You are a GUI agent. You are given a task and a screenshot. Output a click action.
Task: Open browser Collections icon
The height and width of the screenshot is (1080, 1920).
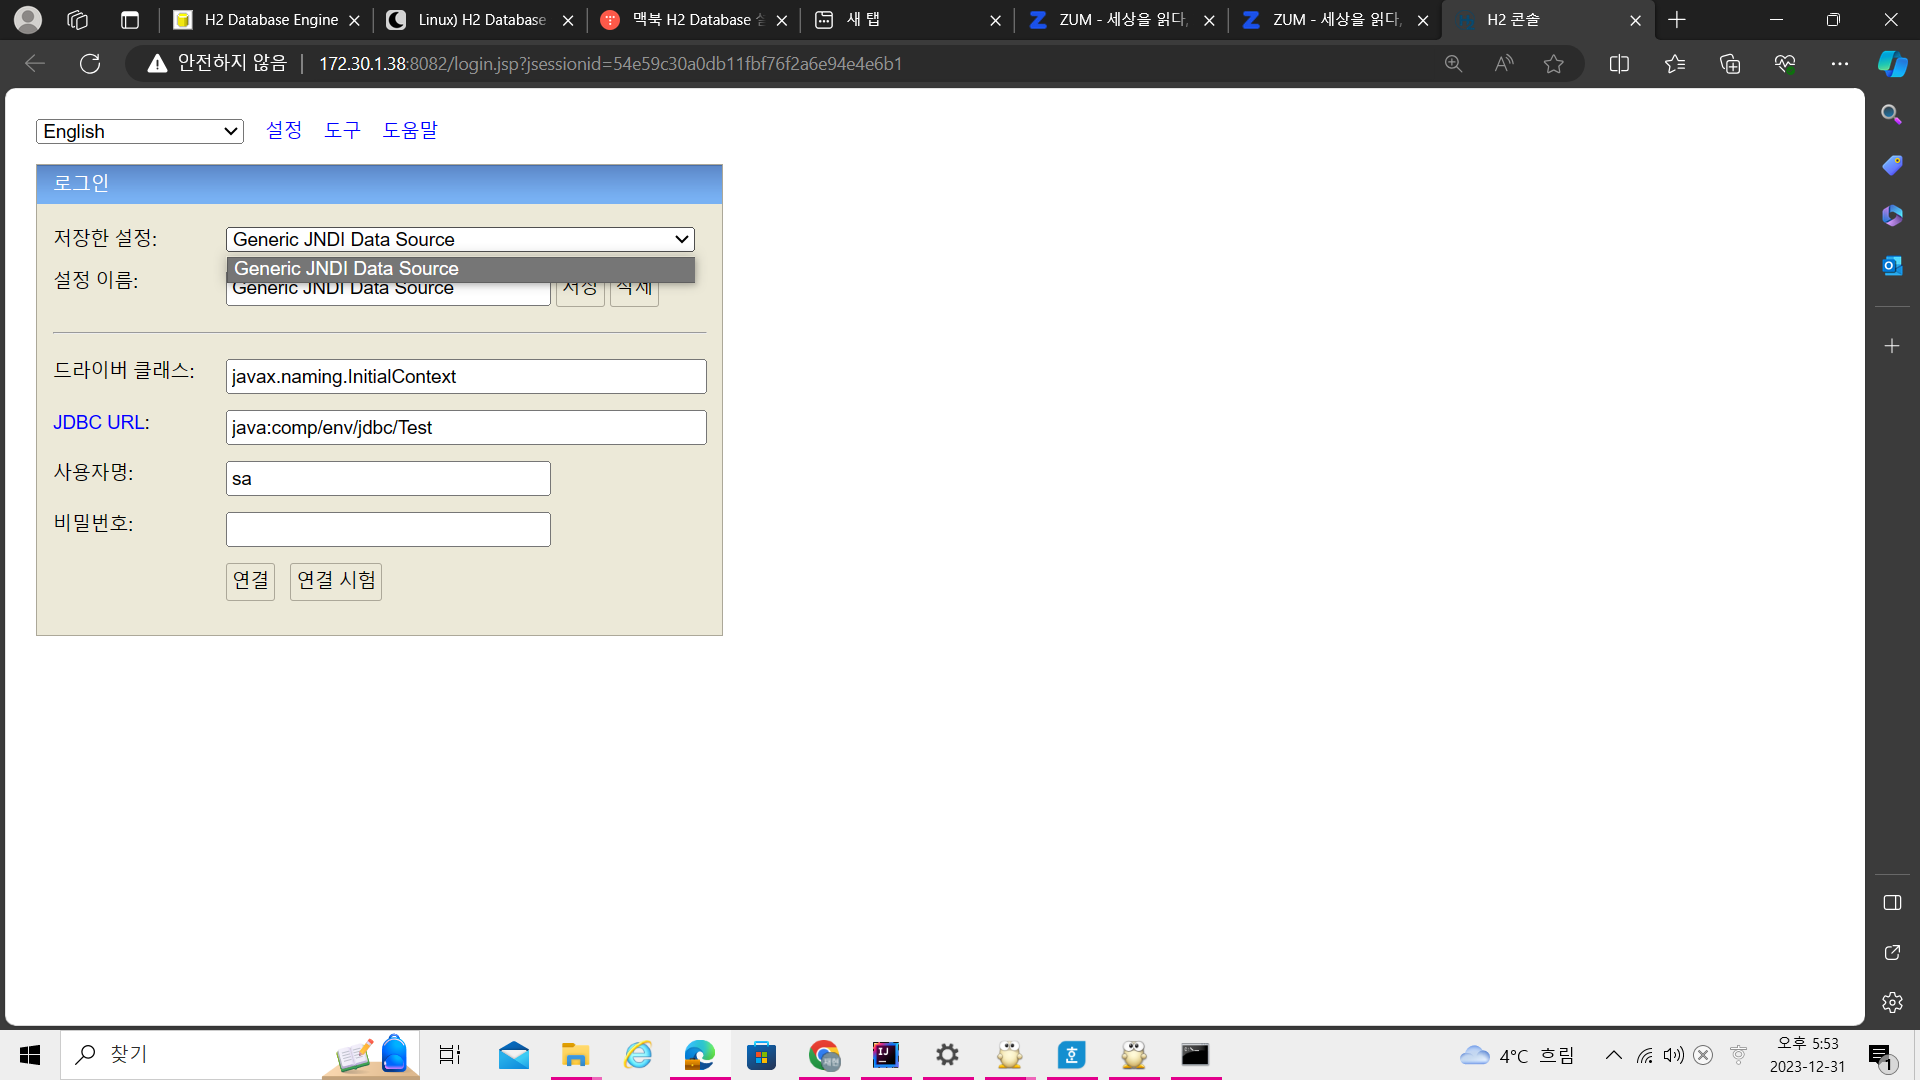(x=1730, y=64)
